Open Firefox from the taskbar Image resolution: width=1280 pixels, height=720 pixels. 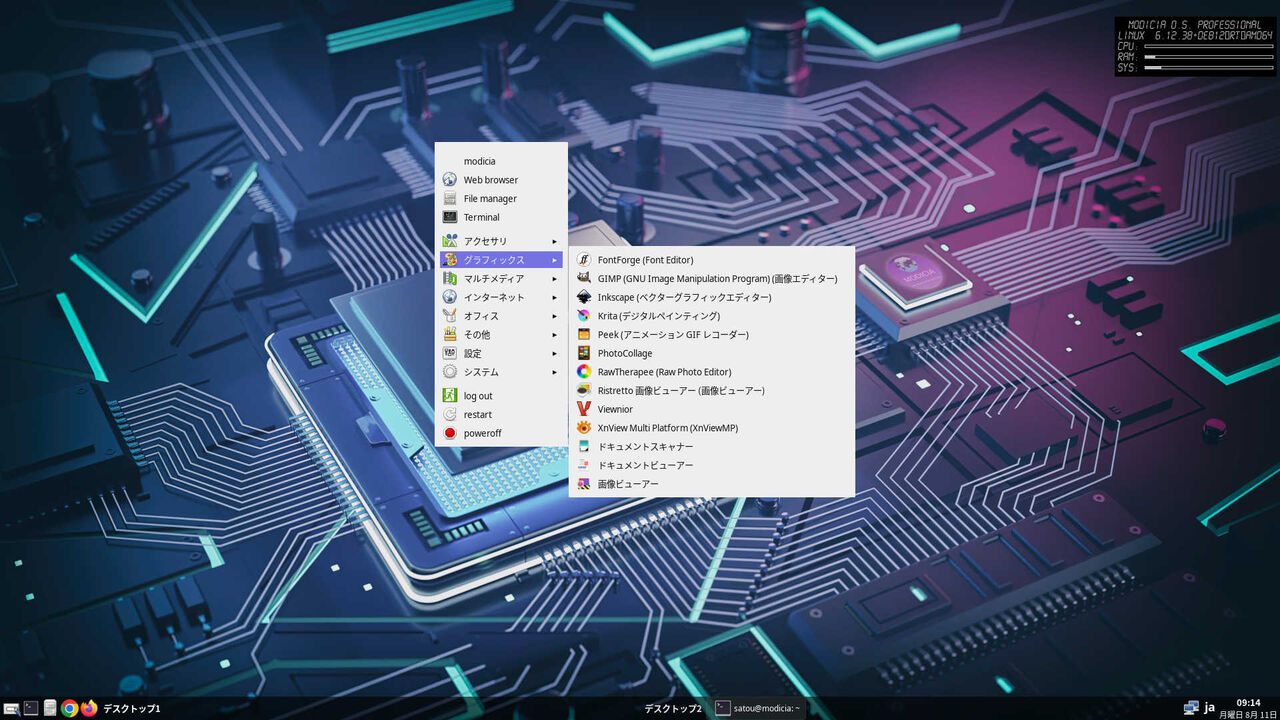[89, 708]
